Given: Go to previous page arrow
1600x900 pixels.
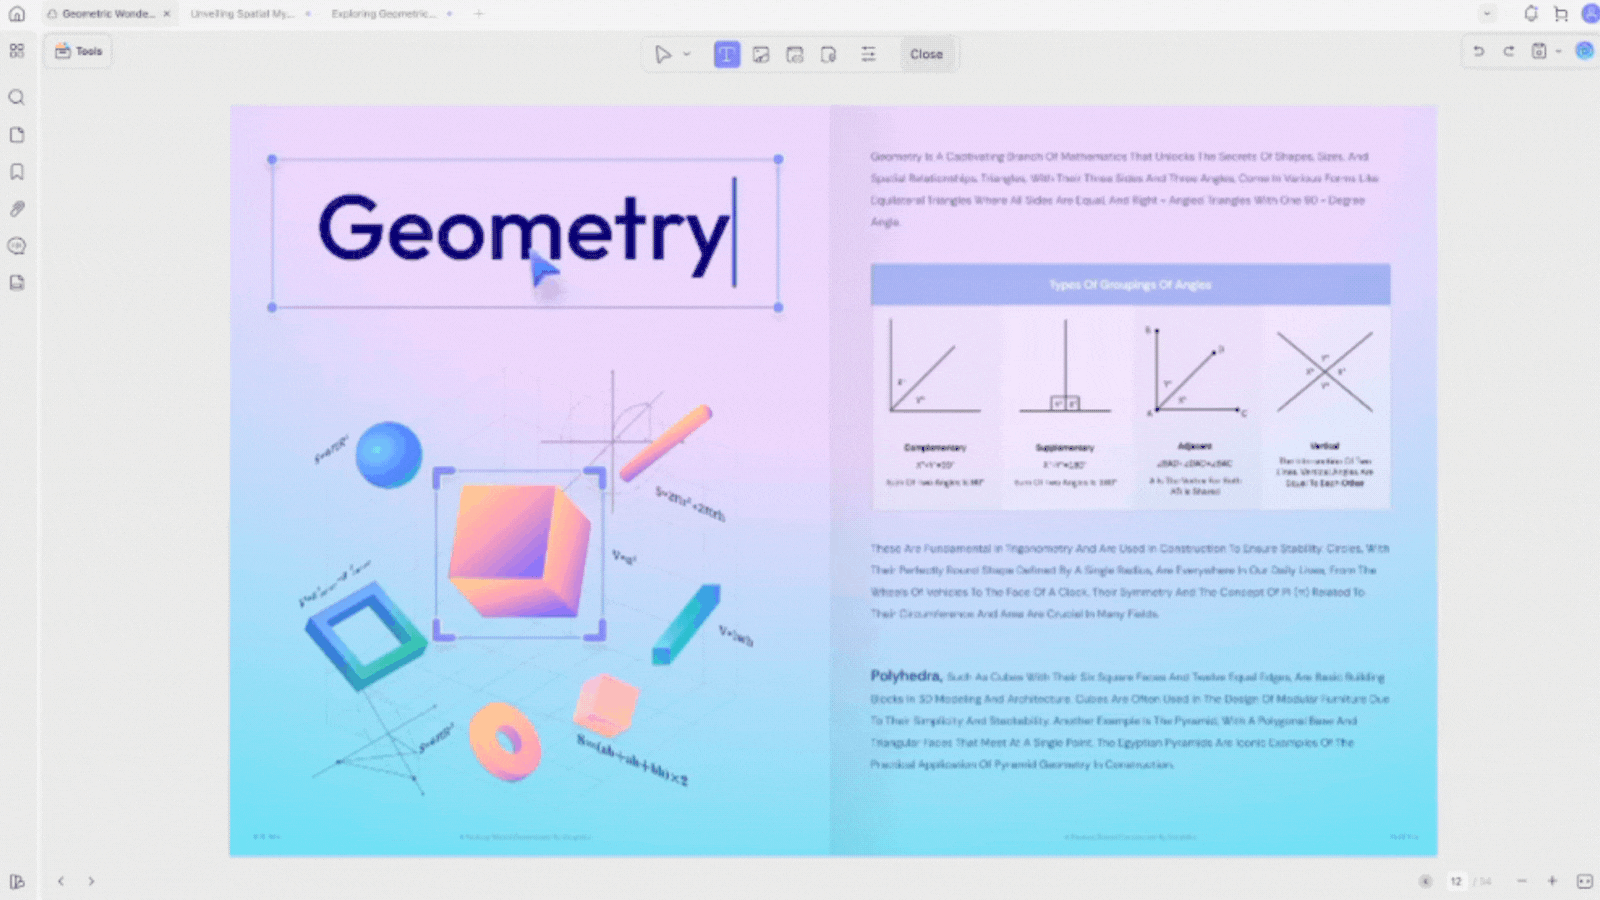Looking at the screenshot, I should [61, 881].
